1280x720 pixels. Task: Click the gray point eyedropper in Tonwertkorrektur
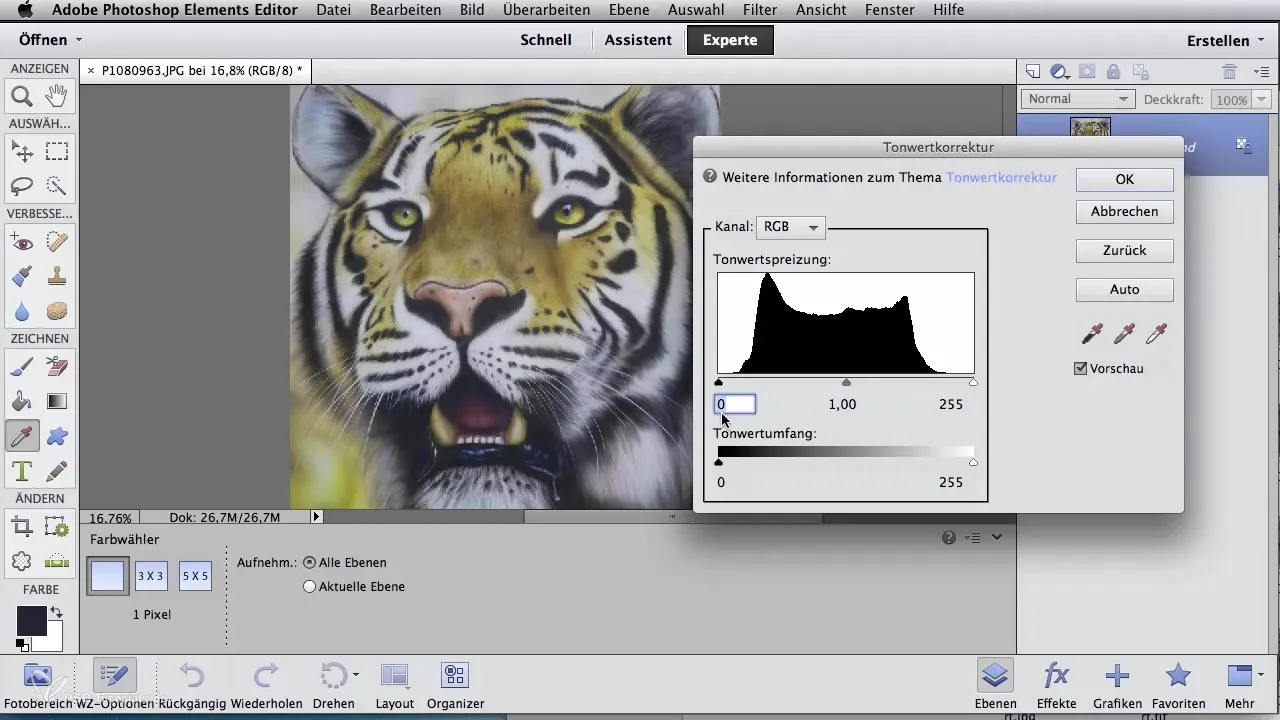[1126, 333]
